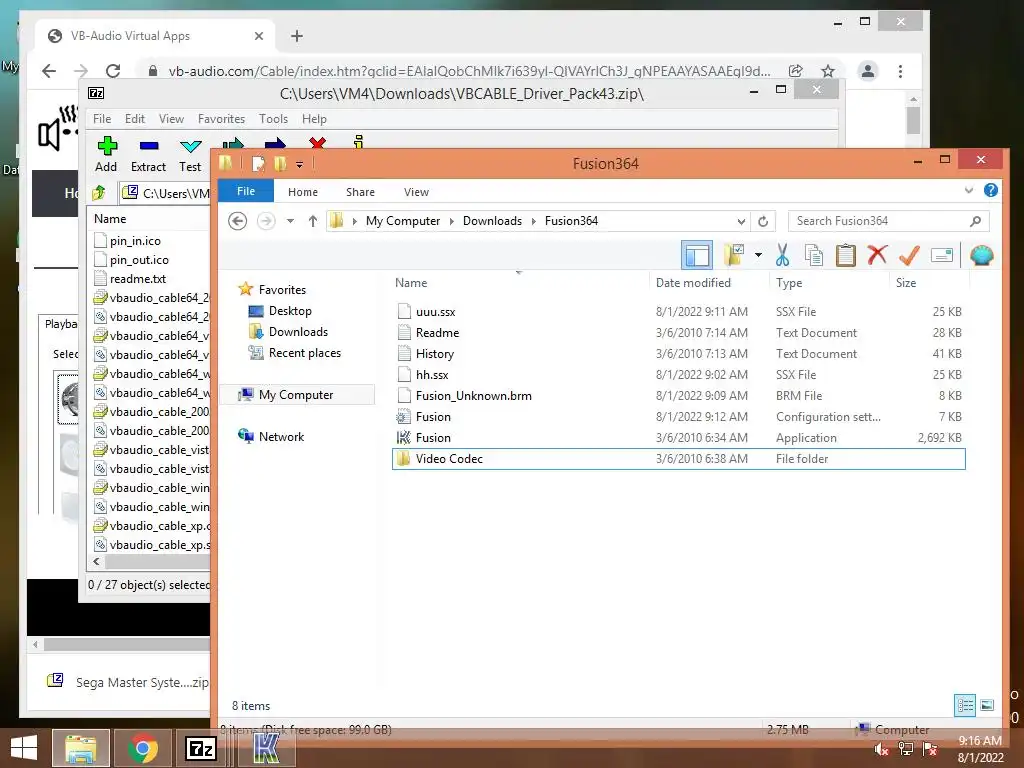Sort by the Type column header

[789, 283]
